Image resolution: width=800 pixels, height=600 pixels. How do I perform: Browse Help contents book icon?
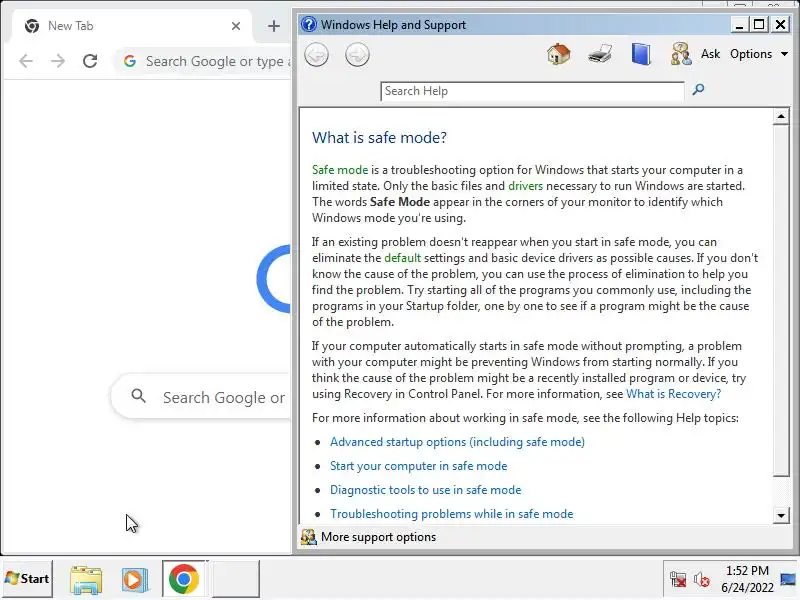(x=641, y=54)
